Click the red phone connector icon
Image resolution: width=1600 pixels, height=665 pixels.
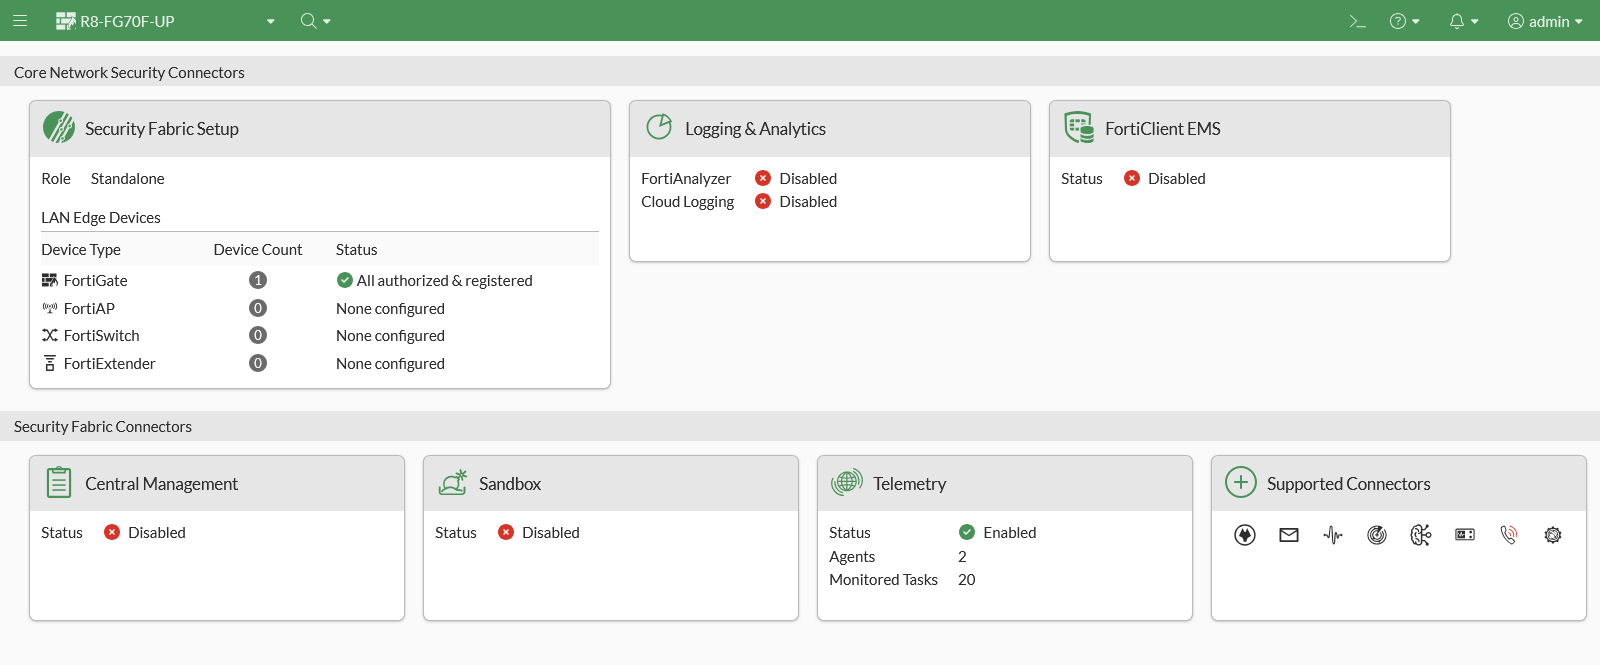[1509, 535]
